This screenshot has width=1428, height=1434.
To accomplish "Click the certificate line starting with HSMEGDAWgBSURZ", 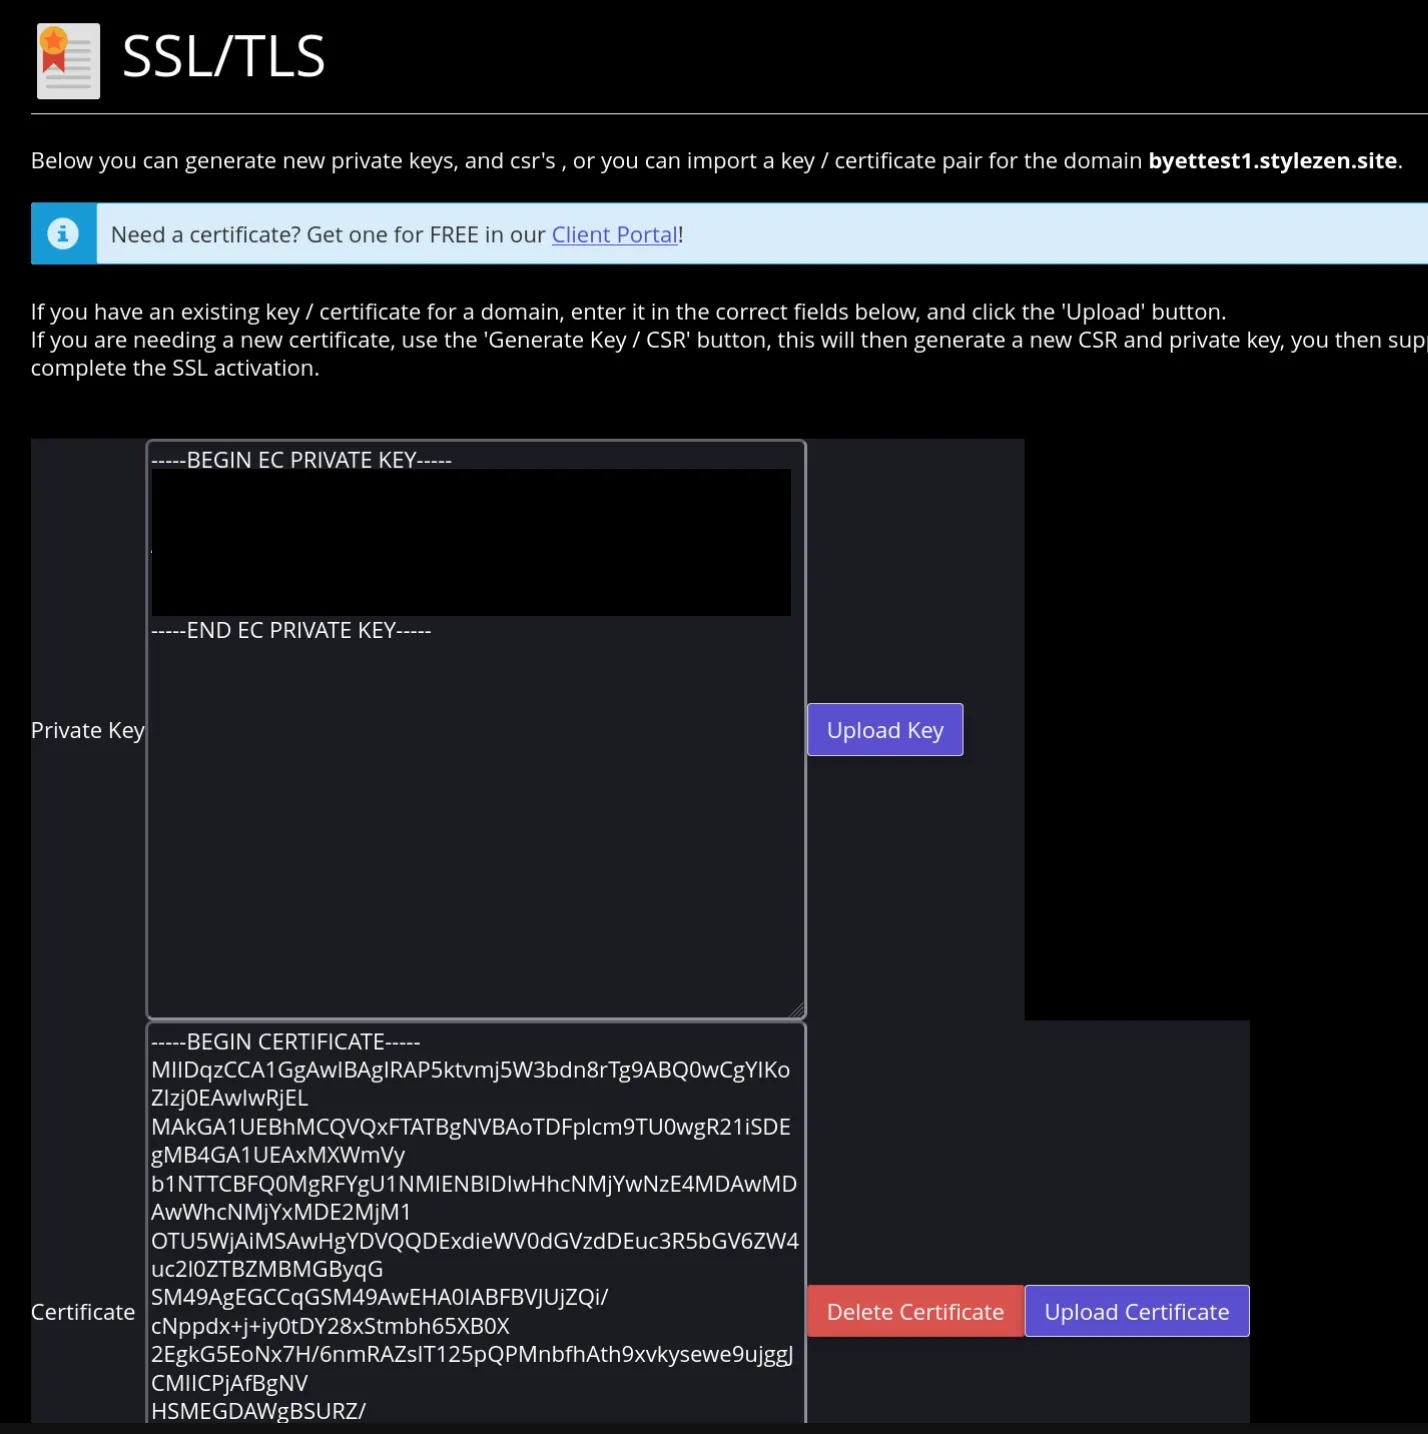I will (x=259, y=1411).
